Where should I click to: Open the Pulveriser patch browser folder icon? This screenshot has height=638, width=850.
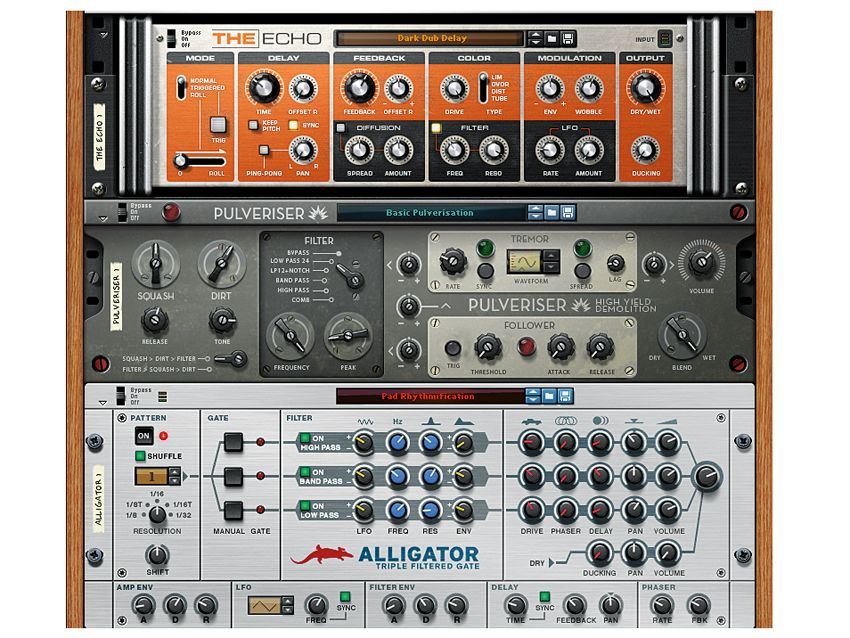552,212
